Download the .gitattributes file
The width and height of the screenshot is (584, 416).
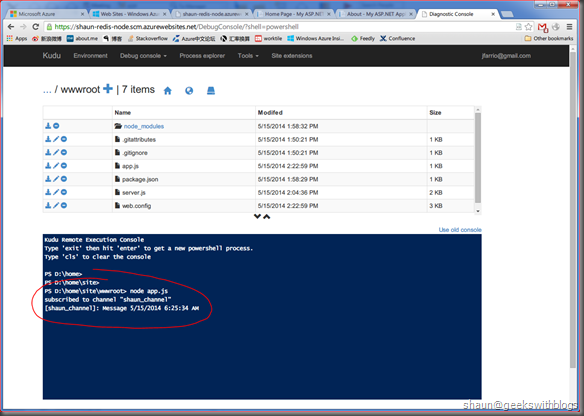[48, 139]
